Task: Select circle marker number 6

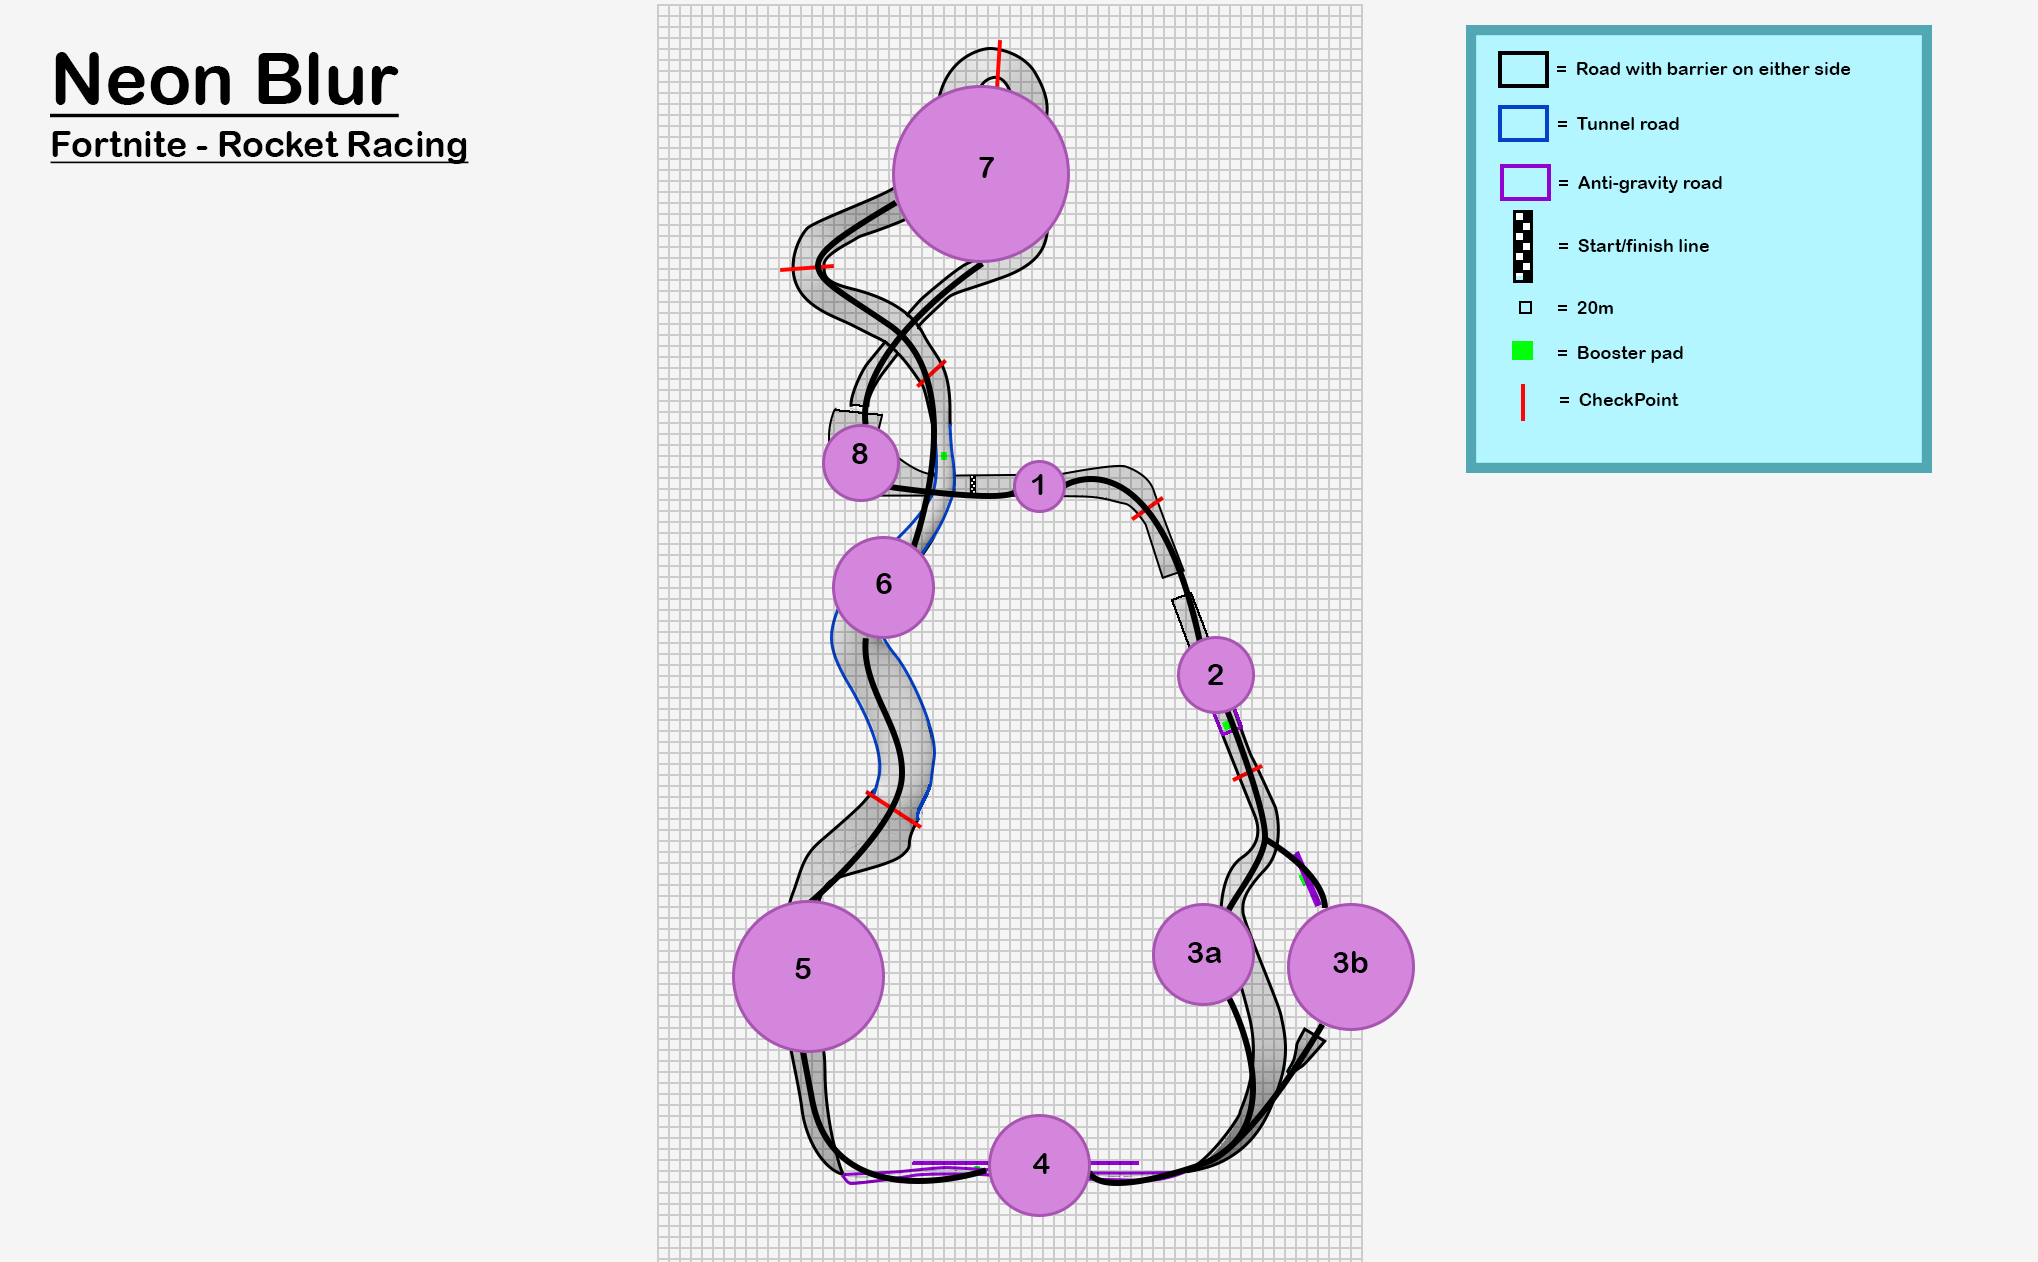Action: (883, 587)
